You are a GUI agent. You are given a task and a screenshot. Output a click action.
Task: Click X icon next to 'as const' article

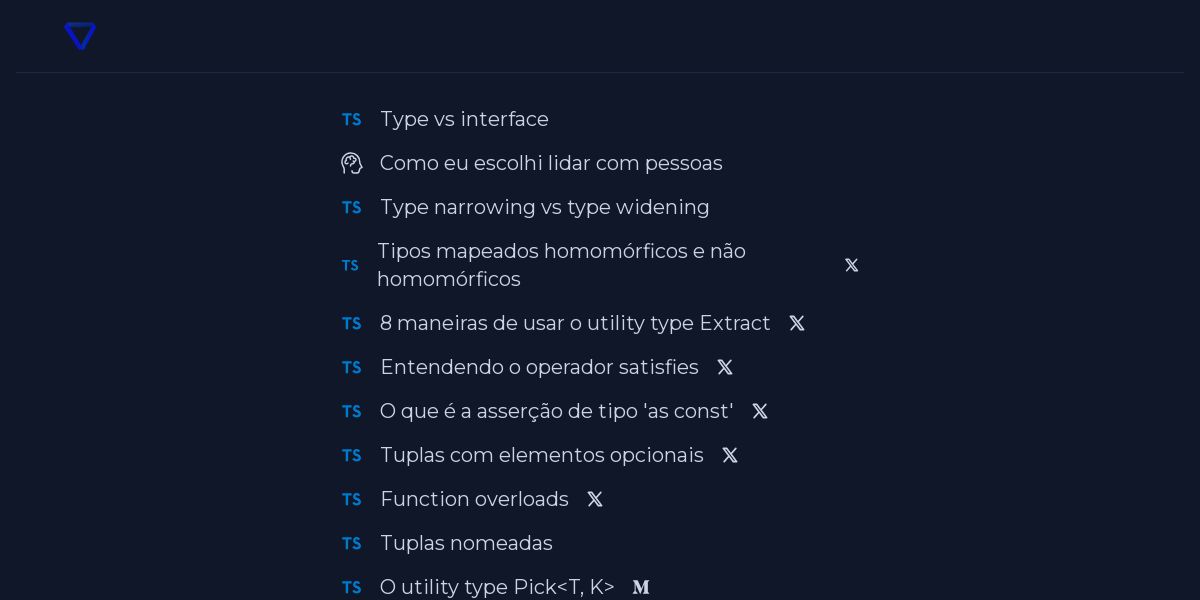(x=760, y=411)
